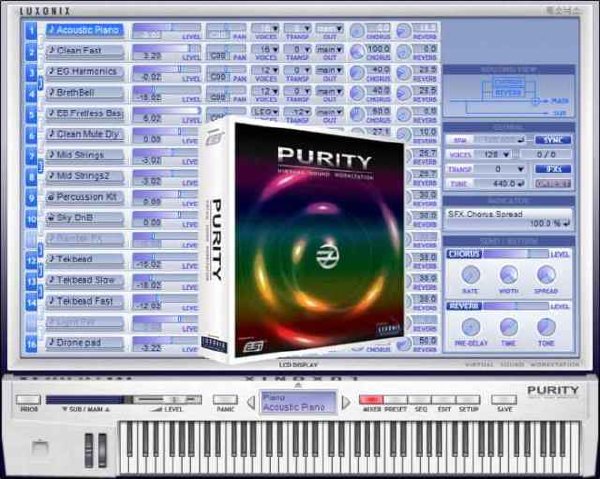Click the PANIC button

(x=225, y=400)
